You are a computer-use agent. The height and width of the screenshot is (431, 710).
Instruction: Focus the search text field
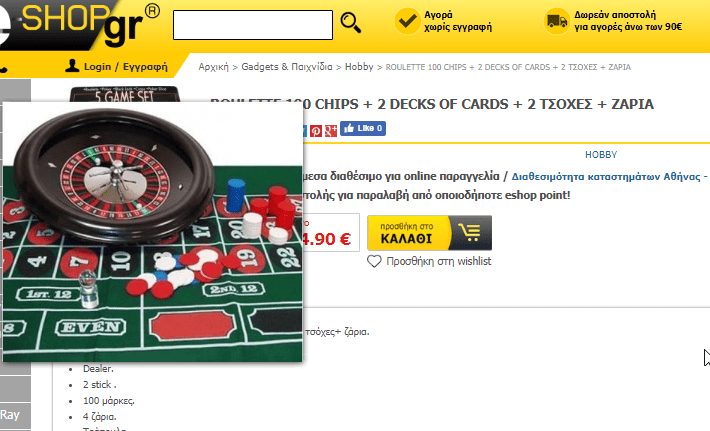coord(253,25)
